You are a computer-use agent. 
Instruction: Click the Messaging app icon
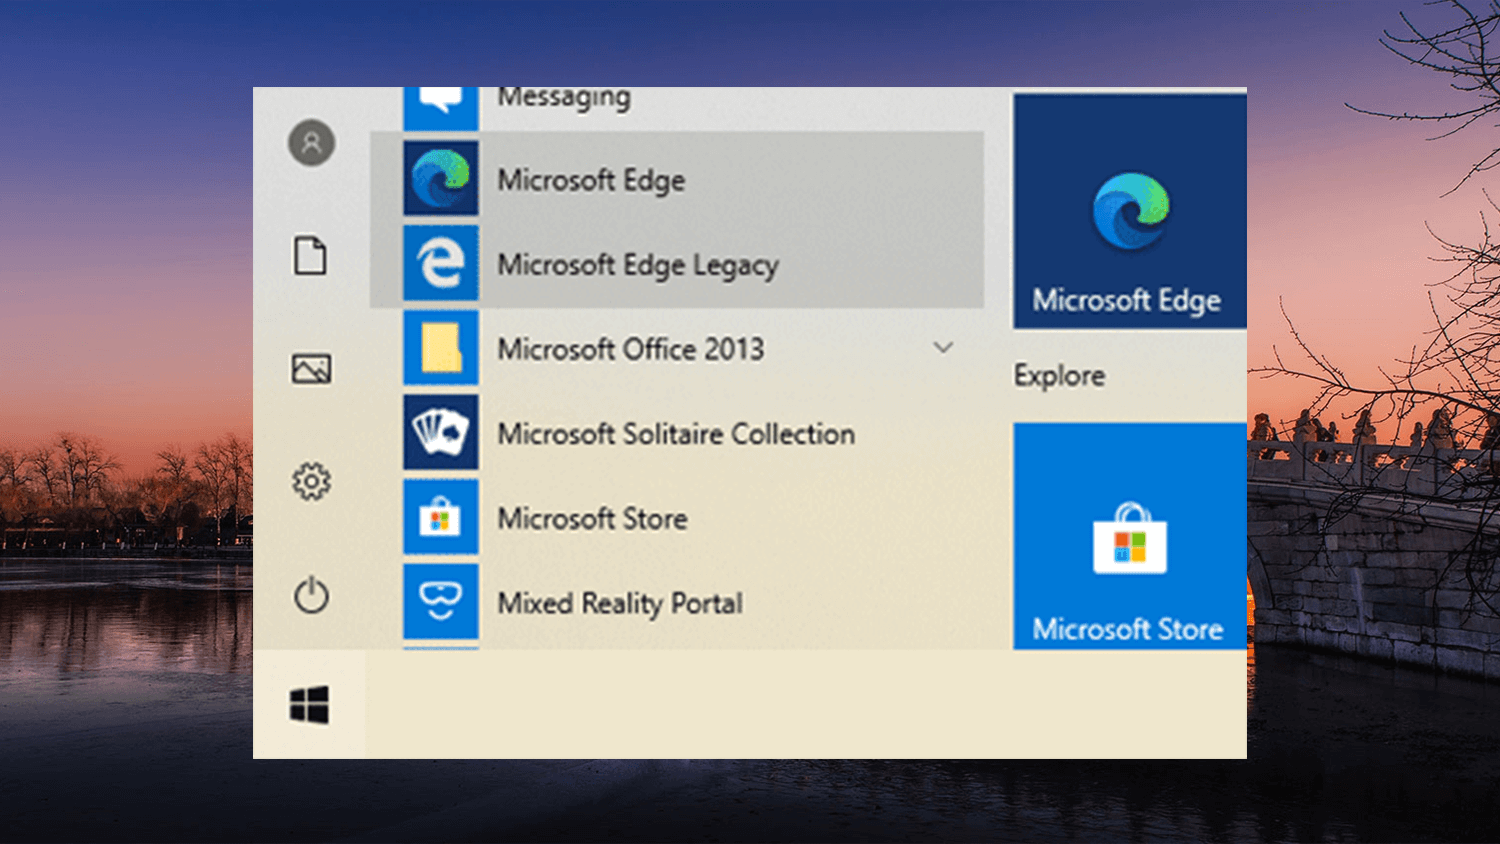(x=441, y=107)
